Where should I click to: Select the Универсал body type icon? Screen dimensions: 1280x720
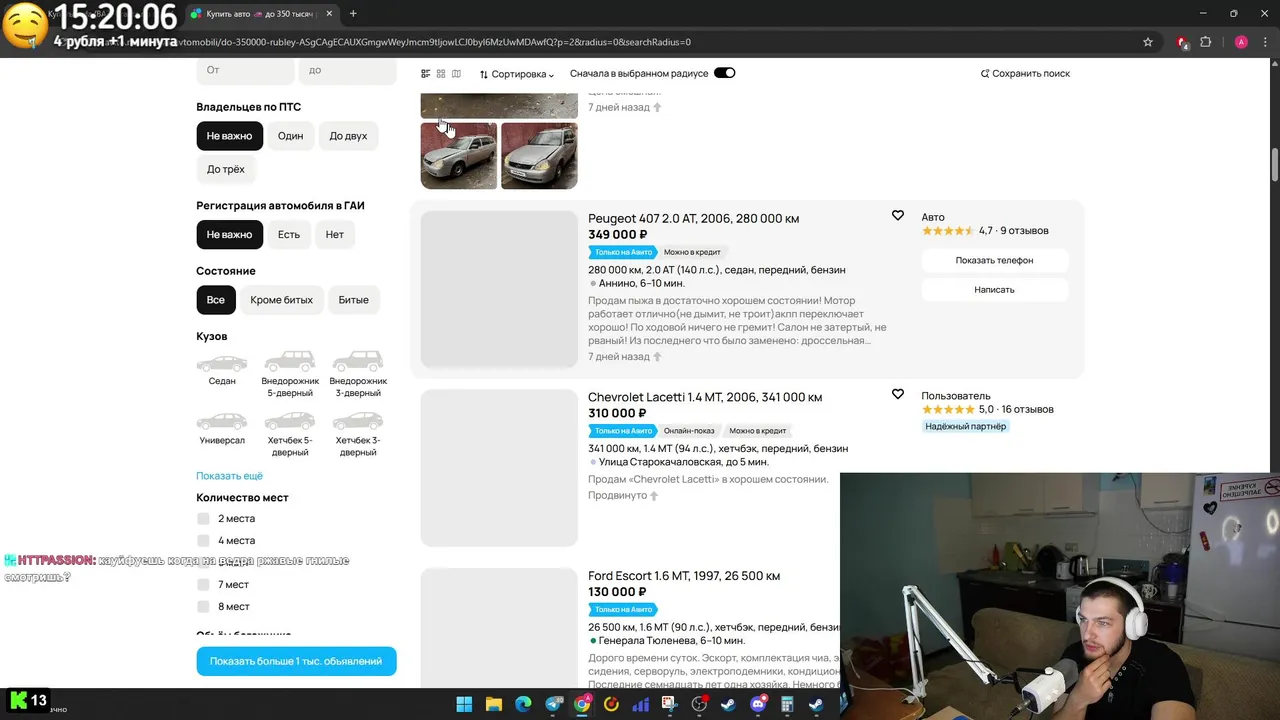tap(222, 421)
